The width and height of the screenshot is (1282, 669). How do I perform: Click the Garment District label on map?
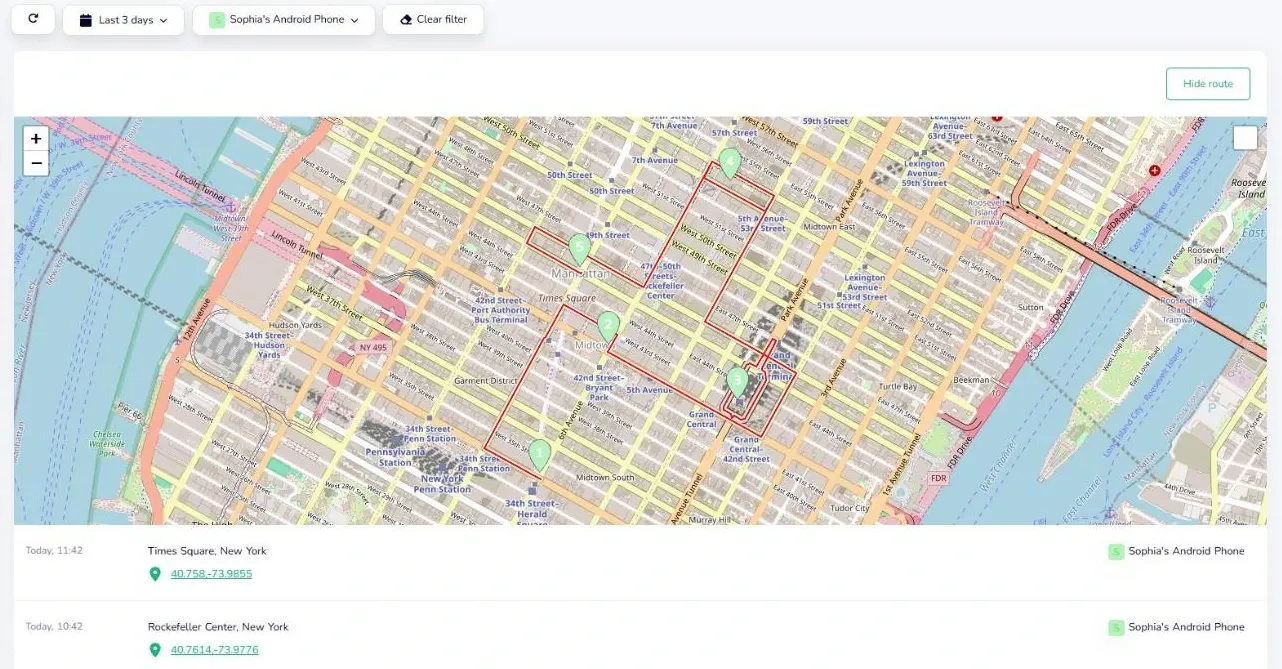pyautogui.click(x=486, y=381)
